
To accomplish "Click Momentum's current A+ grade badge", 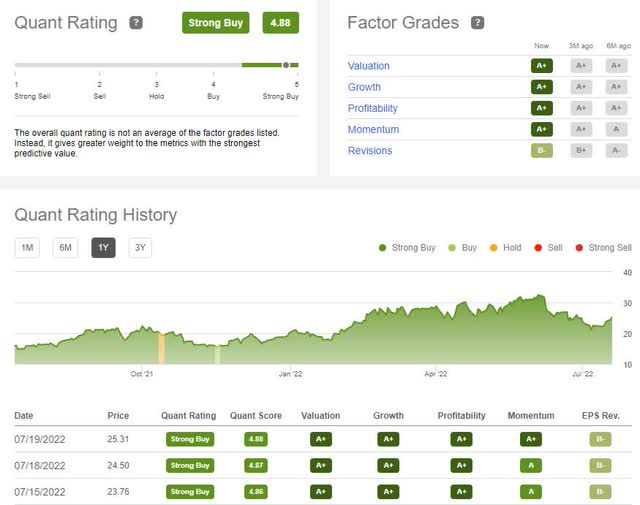I will point(542,129).
